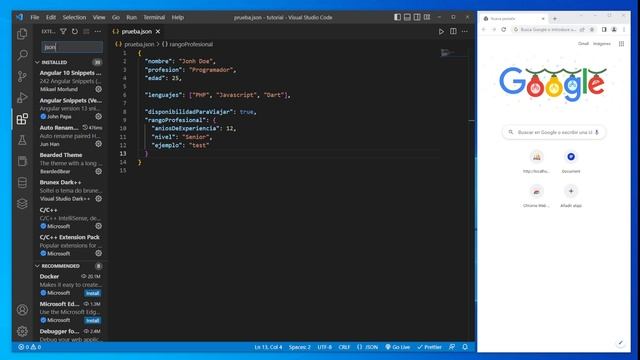Viewport: 640px width, 360px height.
Task: Open editor more actions ellipsis
Action: [x=464, y=31]
